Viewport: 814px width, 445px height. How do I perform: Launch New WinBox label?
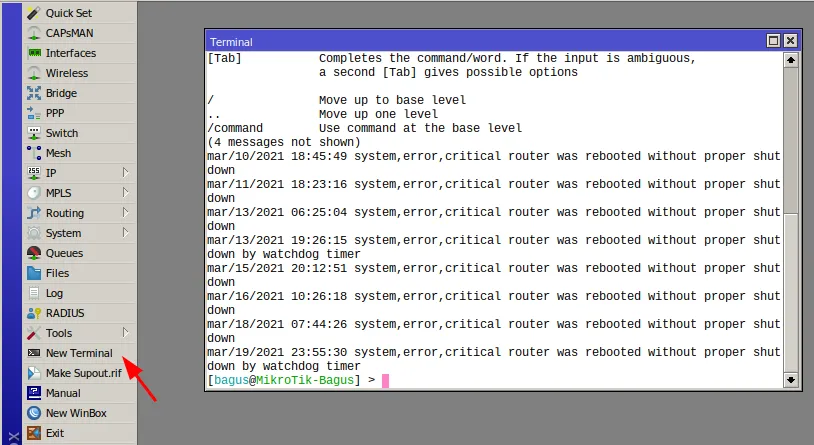tap(76, 413)
